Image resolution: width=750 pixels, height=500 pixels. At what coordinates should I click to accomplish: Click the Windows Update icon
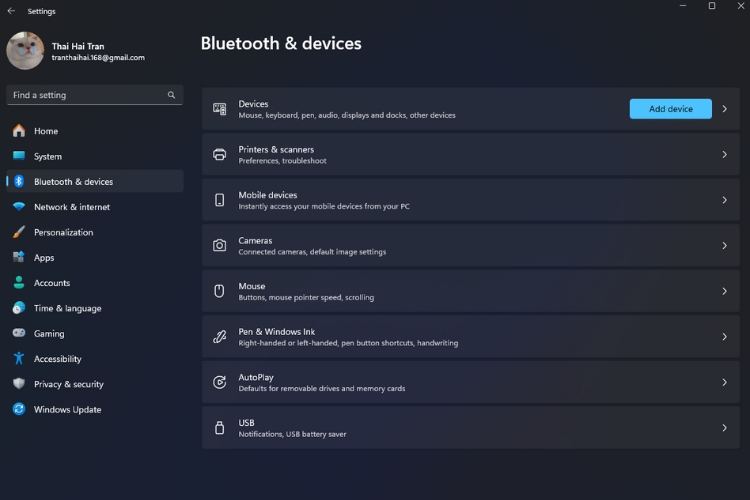coord(19,409)
